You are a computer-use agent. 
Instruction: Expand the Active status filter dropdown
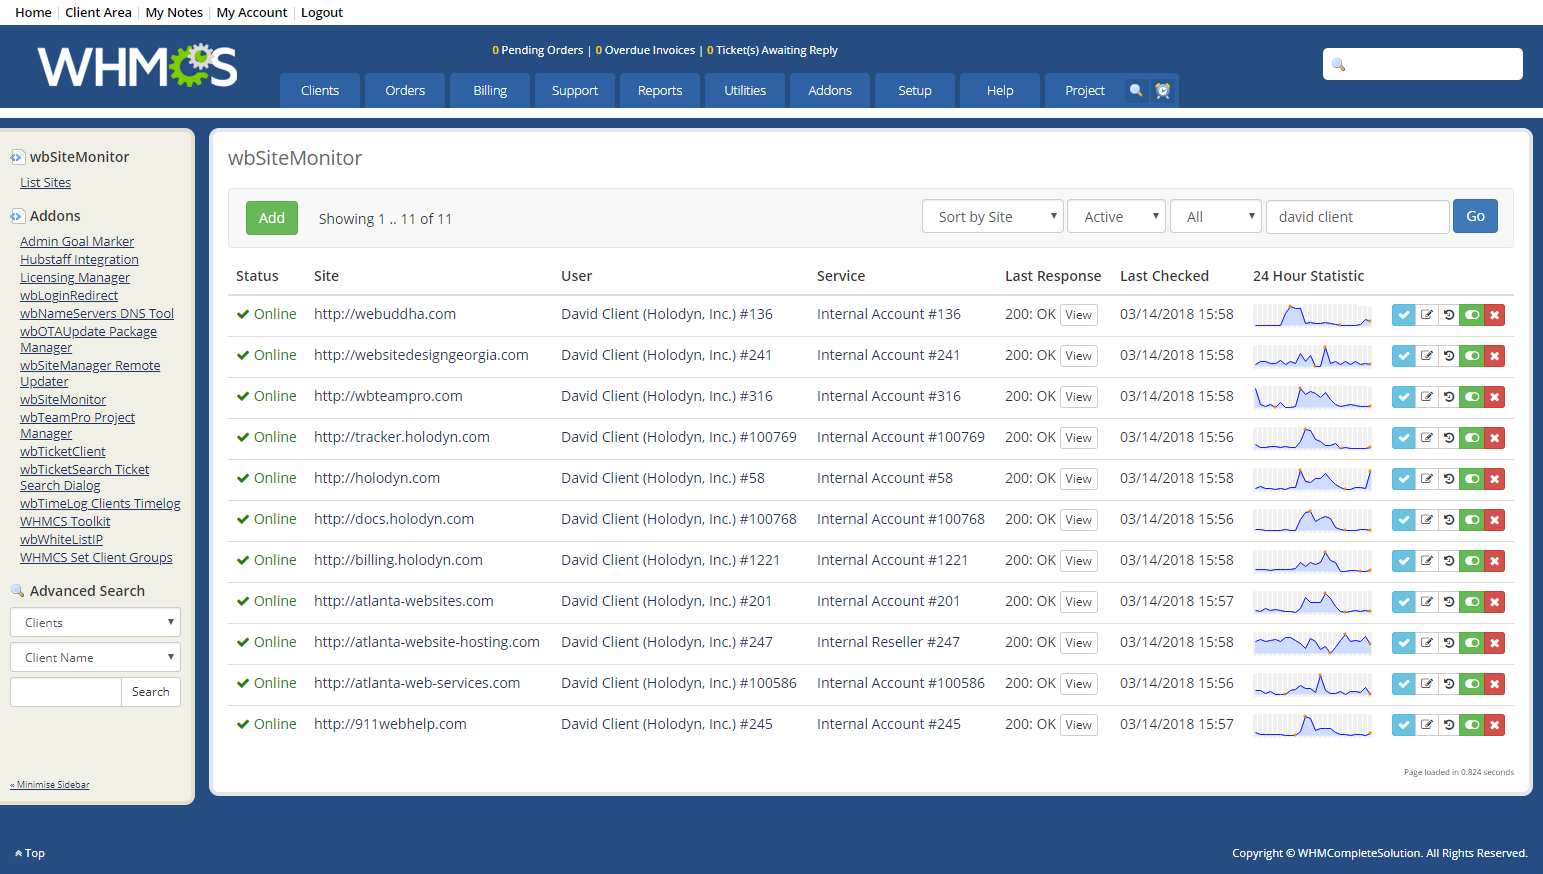[x=1116, y=216]
